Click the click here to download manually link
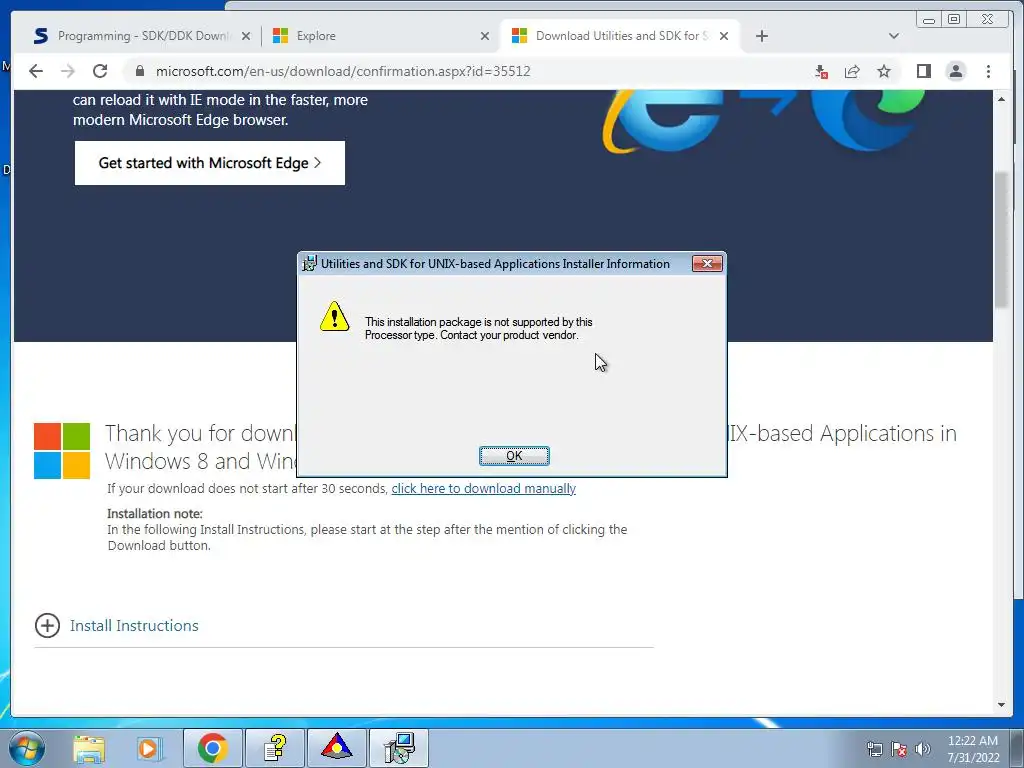1024x768 pixels. [483, 488]
